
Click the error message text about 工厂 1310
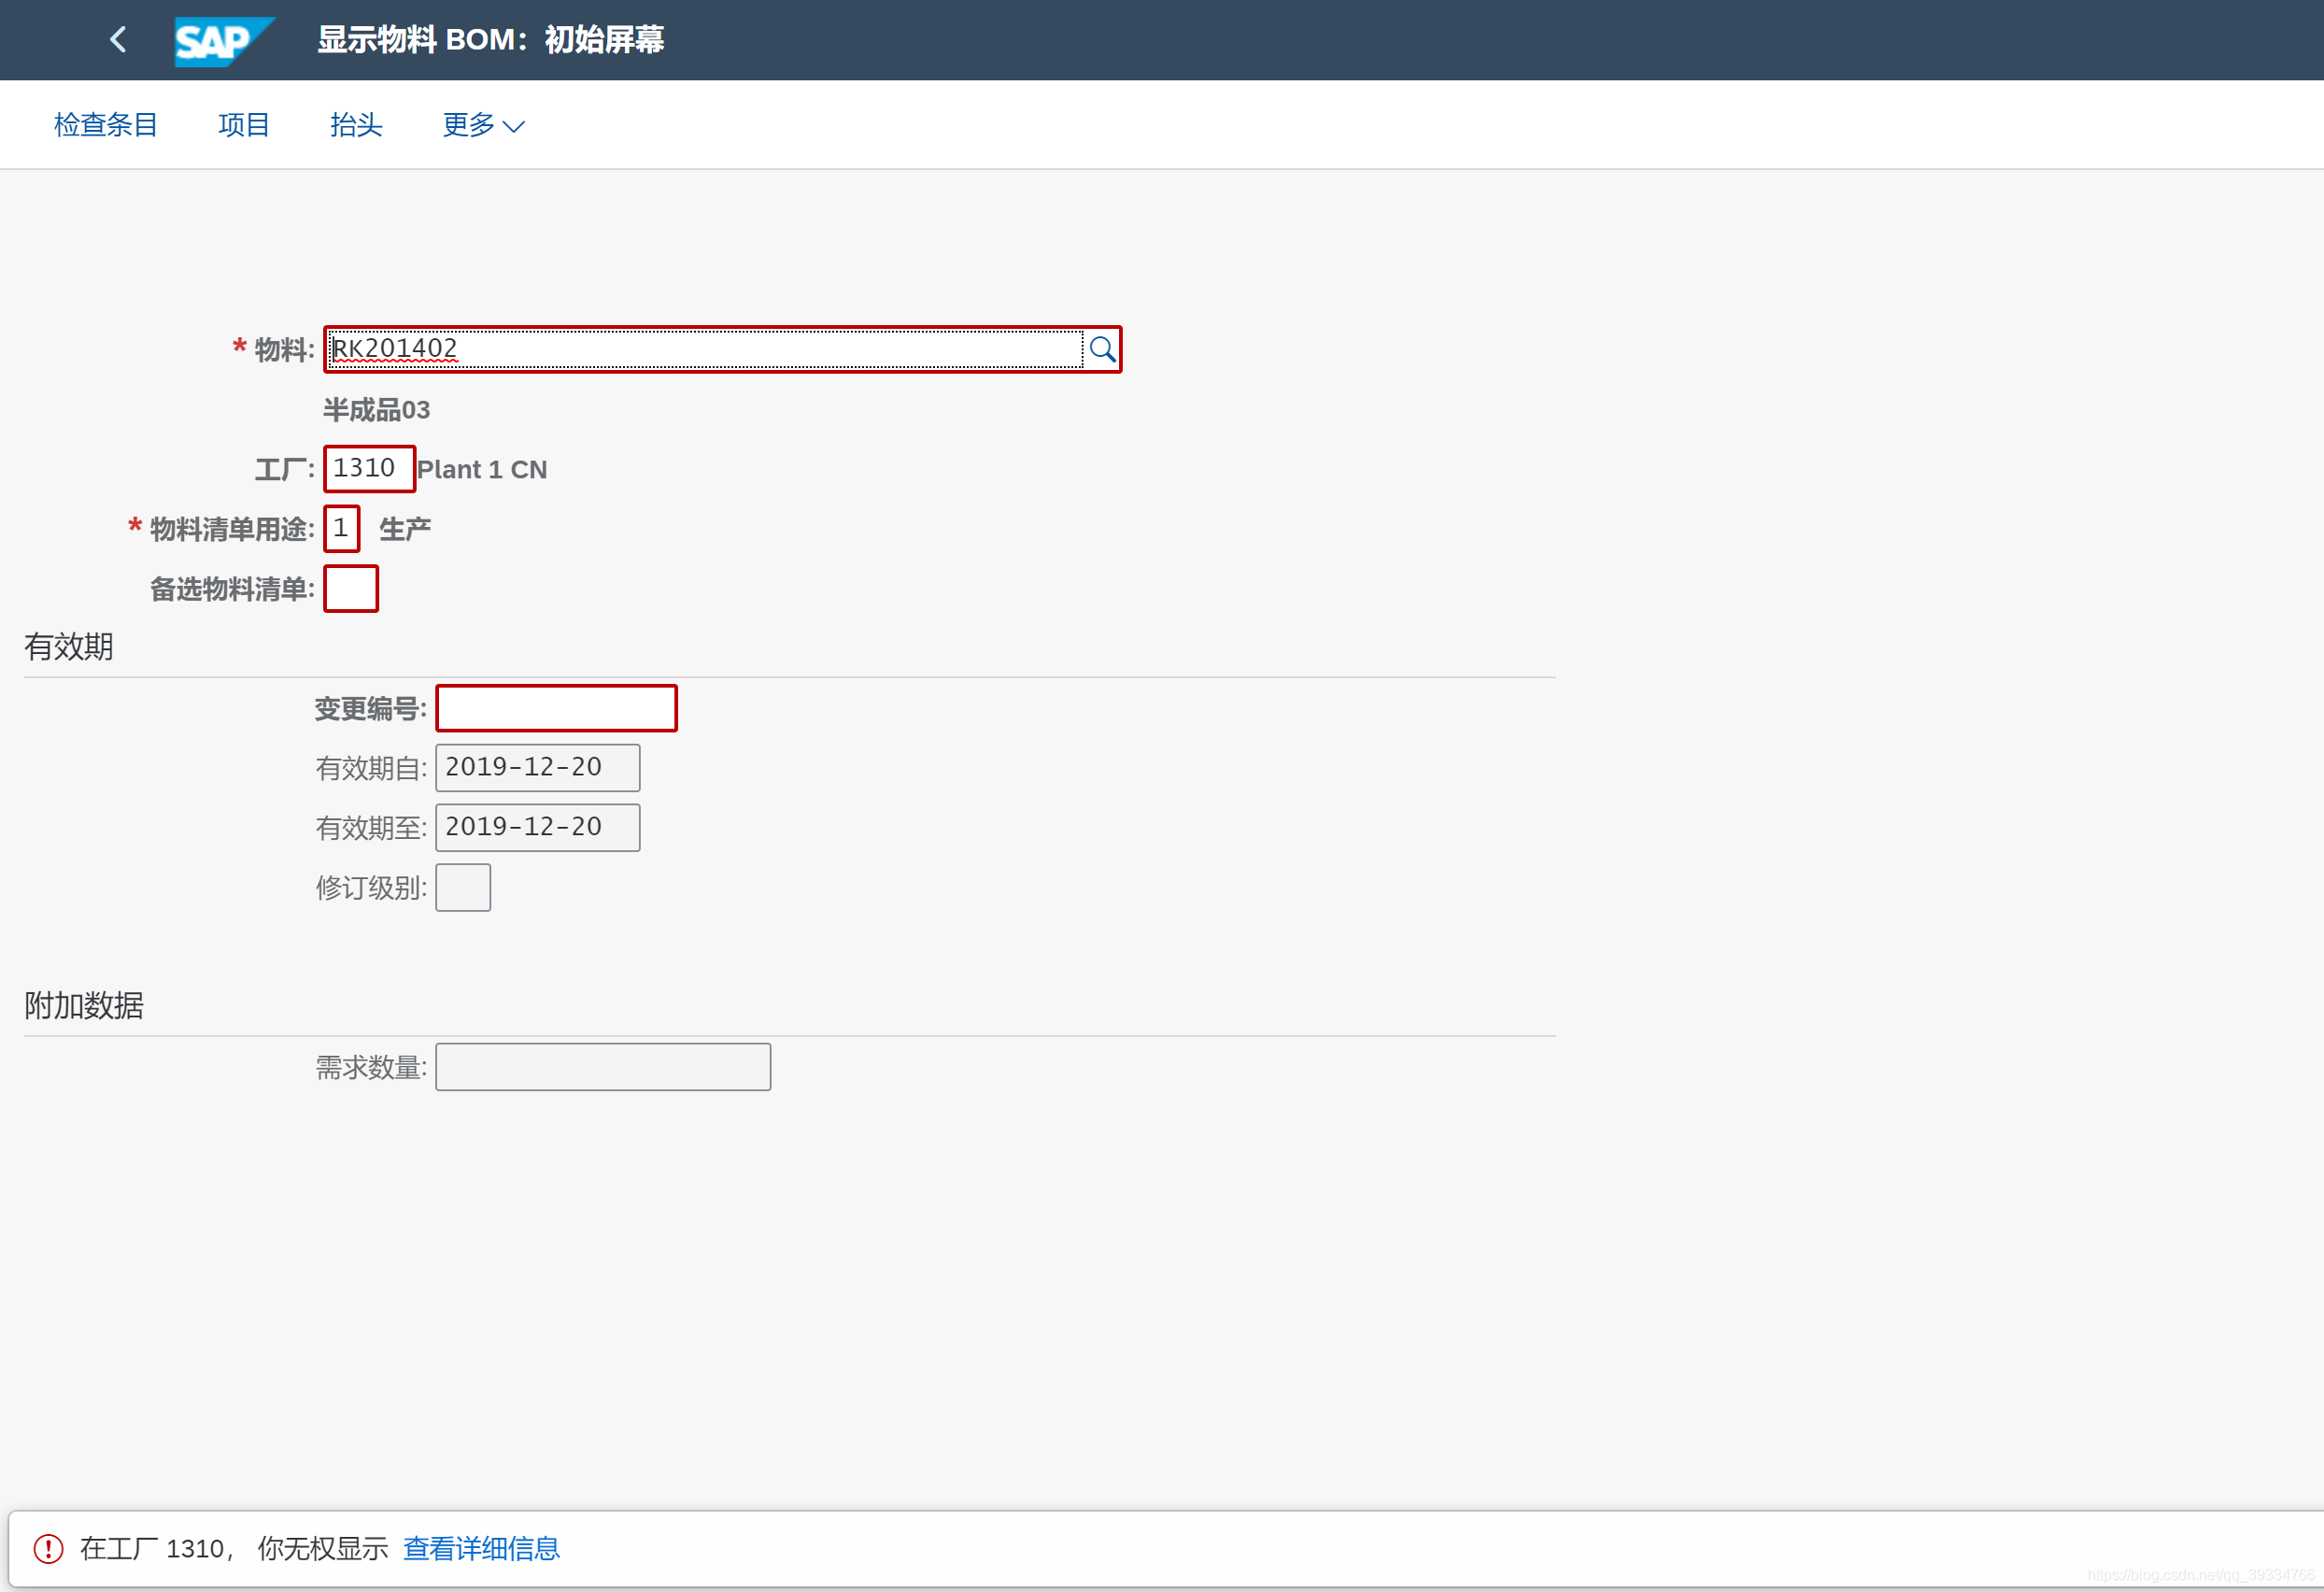pyautogui.click(x=234, y=1548)
